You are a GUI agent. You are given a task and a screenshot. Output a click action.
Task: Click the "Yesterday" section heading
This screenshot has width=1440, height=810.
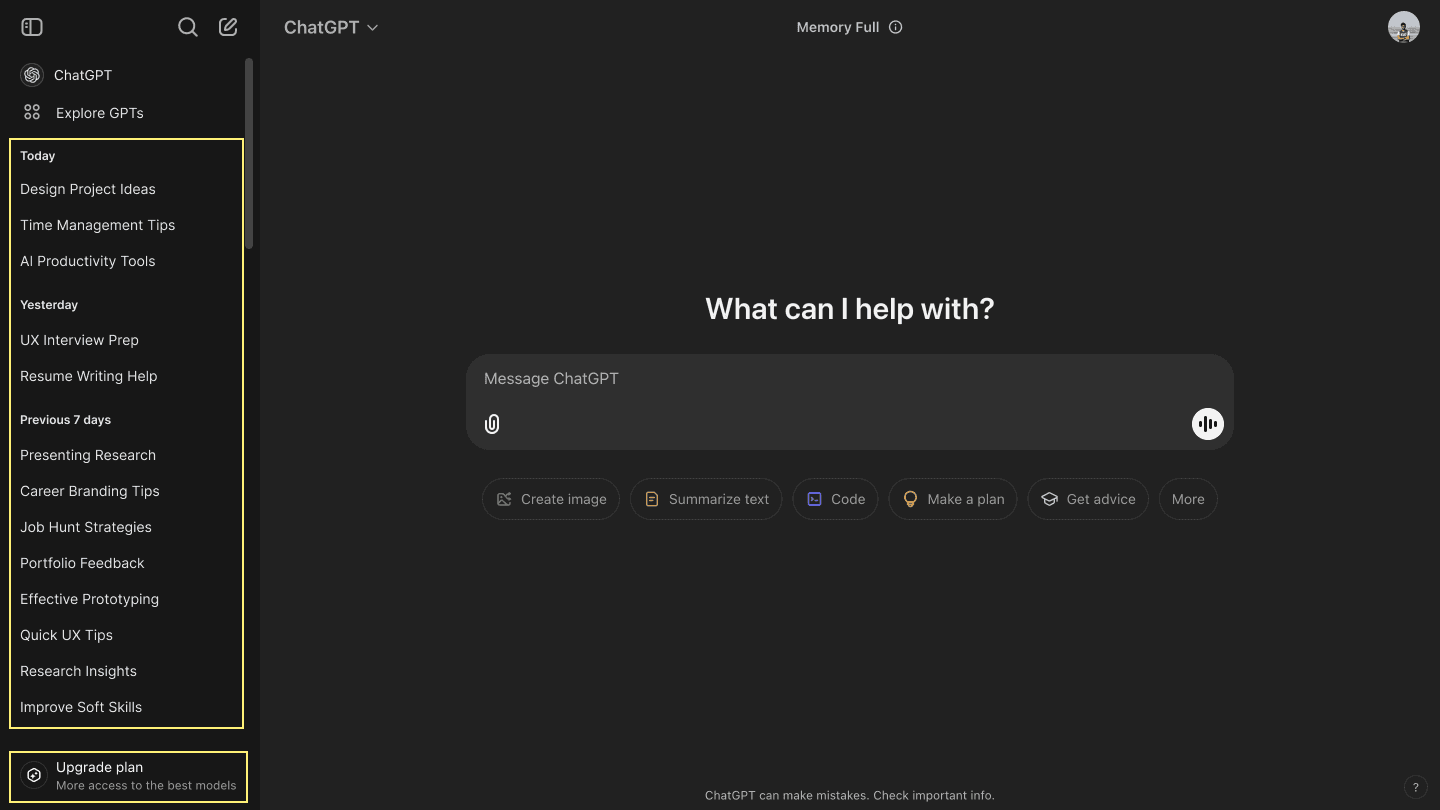[49, 305]
